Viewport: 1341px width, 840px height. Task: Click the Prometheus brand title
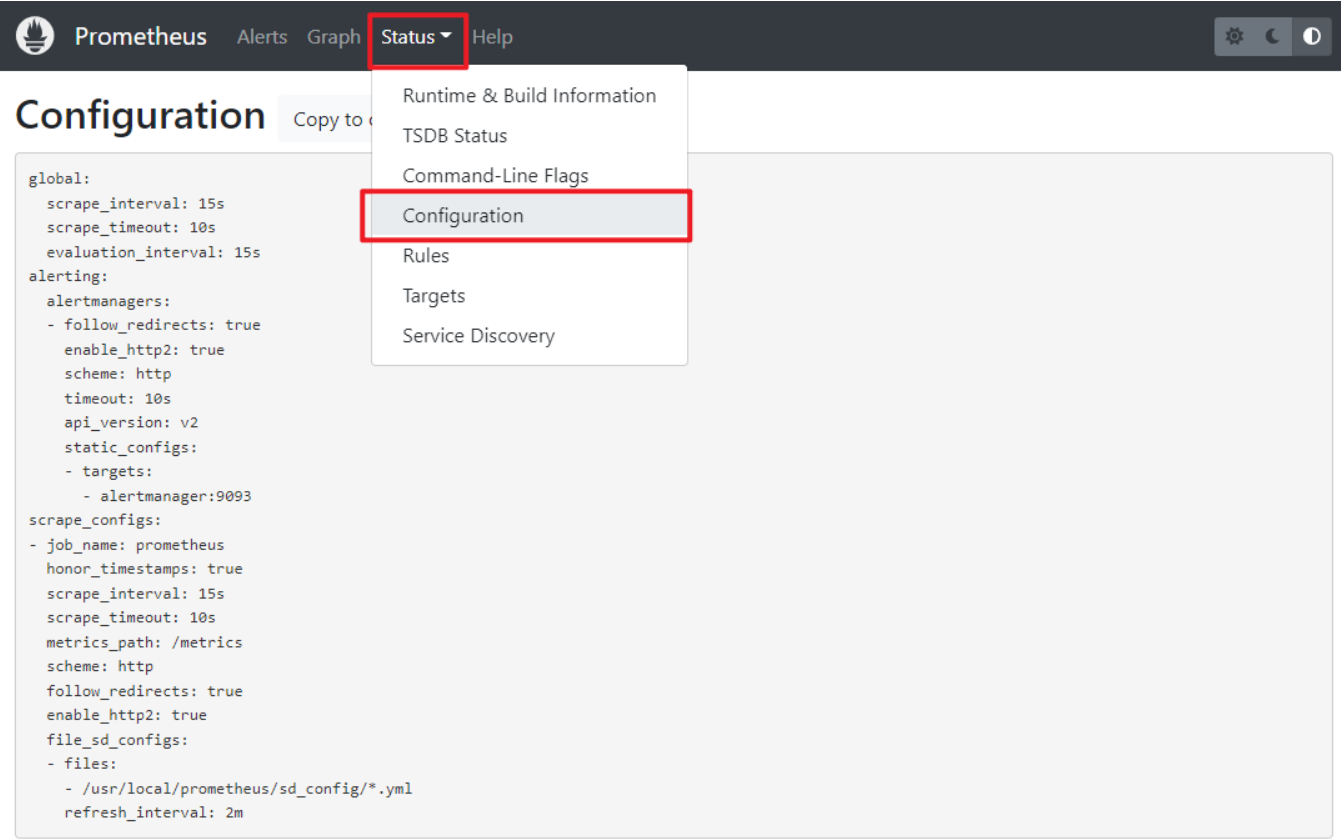pos(141,37)
